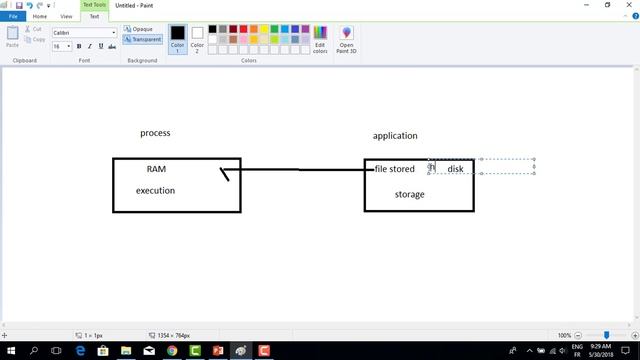
Task: Save the drawing using the Save icon
Action: [x=19, y=5]
